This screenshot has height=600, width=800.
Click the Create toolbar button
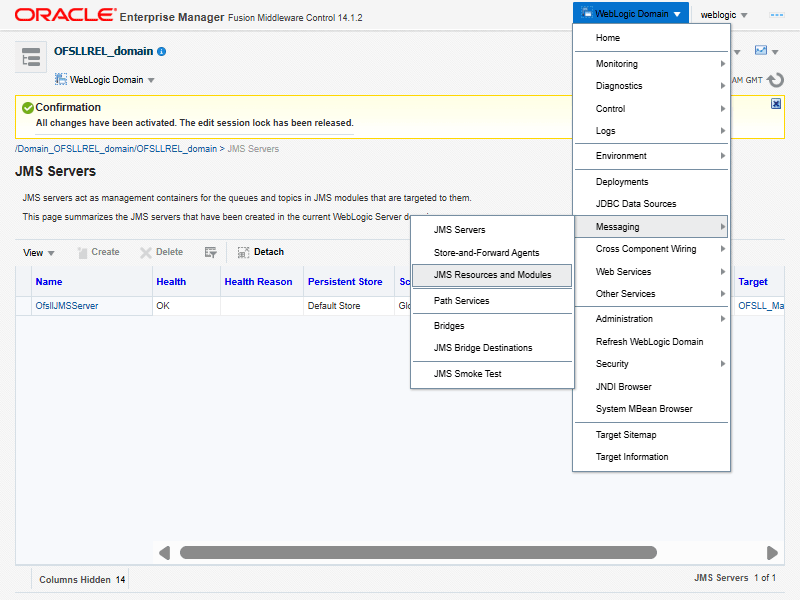[98, 252]
